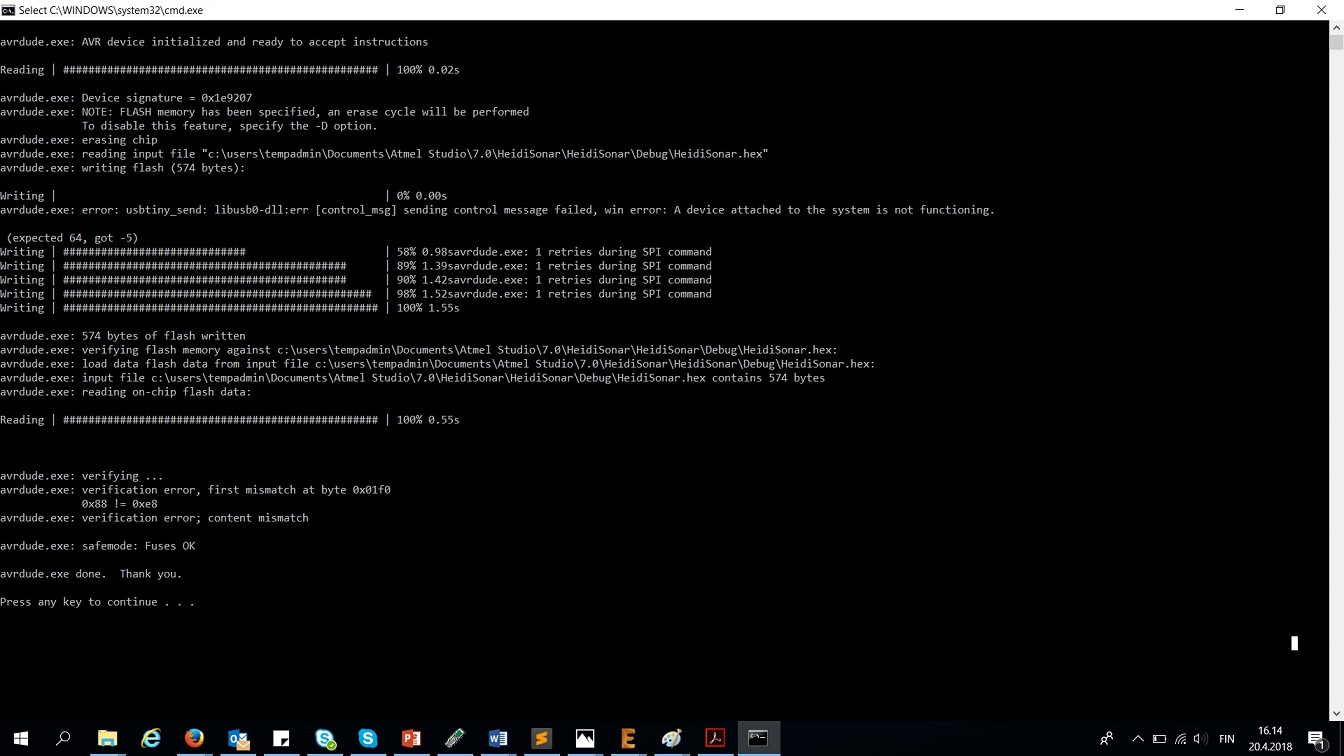The width and height of the screenshot is (1344, 756).
Task: Open Wi-Fi network flyout
Action: click(x=1181, y=739)
